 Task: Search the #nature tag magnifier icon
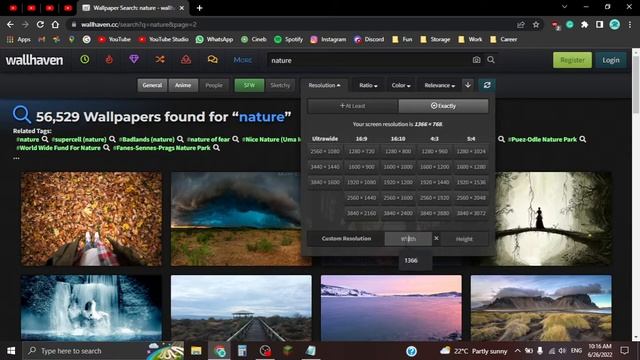(x=45, y=139)
